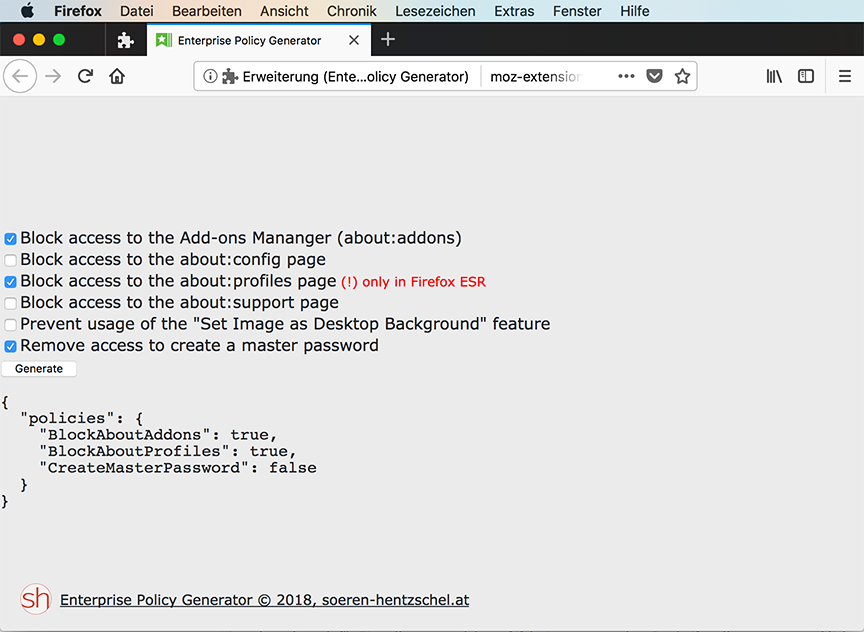Go back with the back arrow
The image size is (864, 632).
point(20,76)
